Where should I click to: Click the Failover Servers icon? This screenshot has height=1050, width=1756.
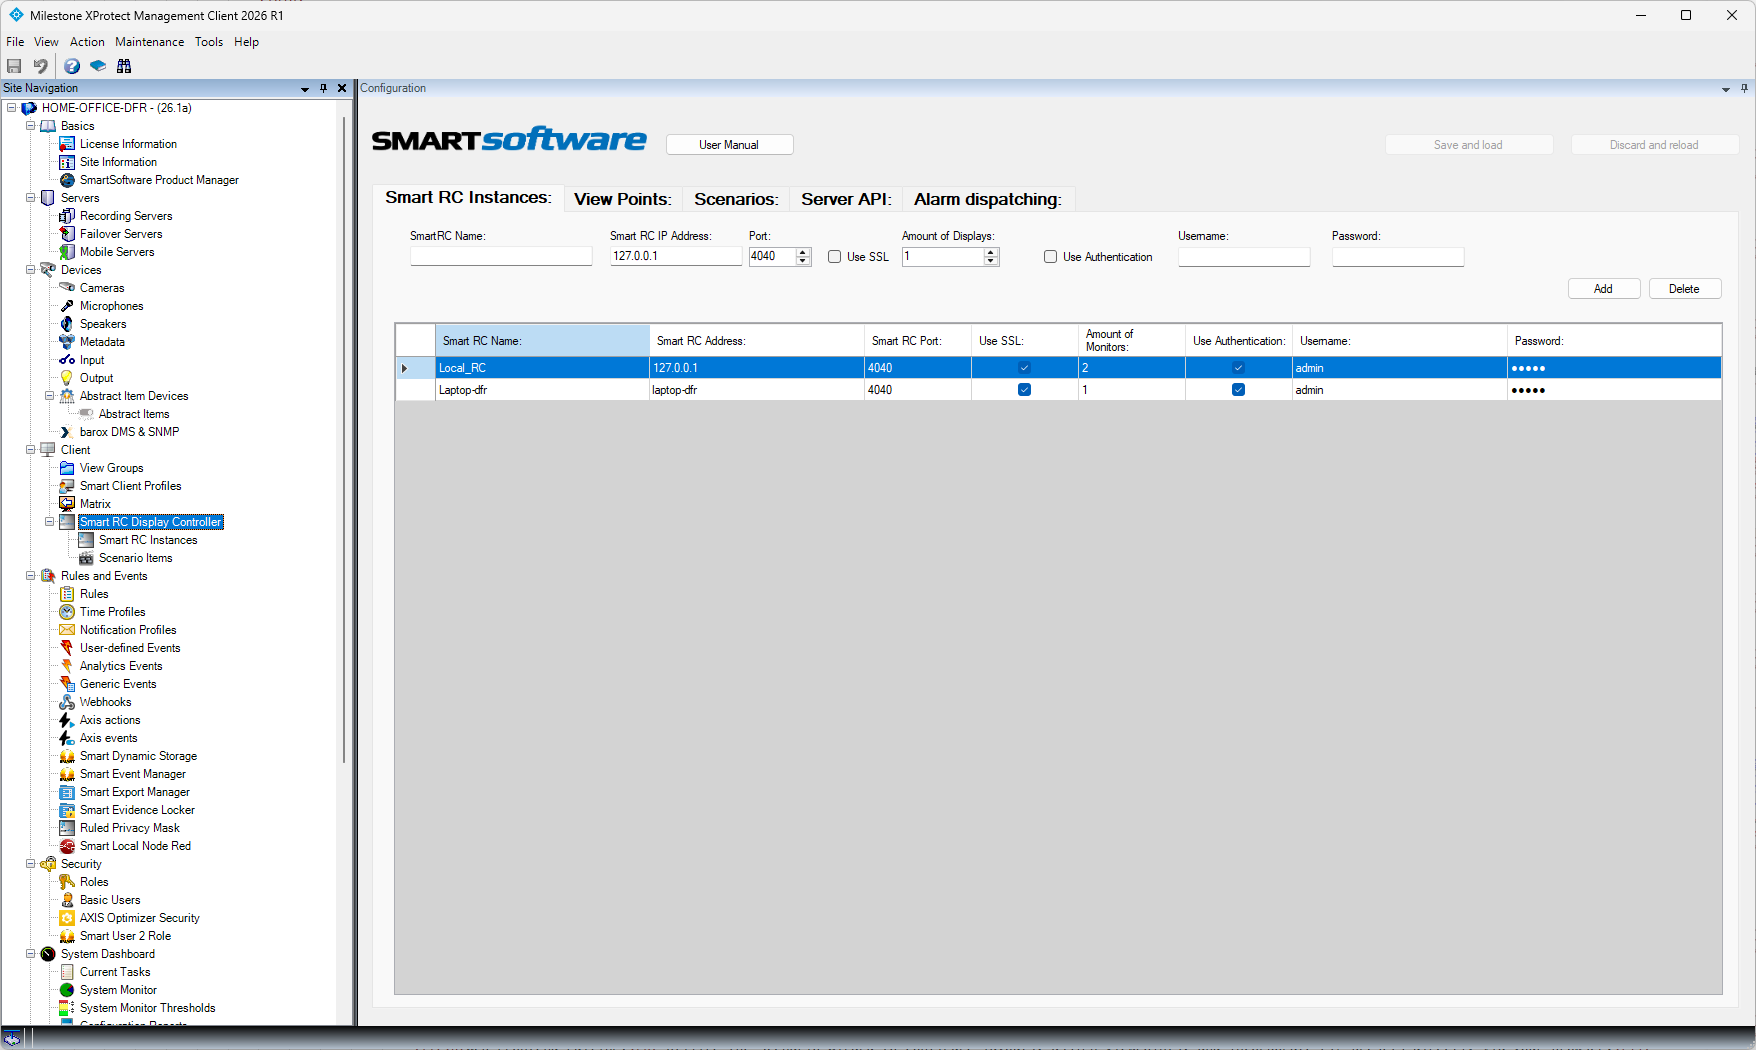coord(67,234)
